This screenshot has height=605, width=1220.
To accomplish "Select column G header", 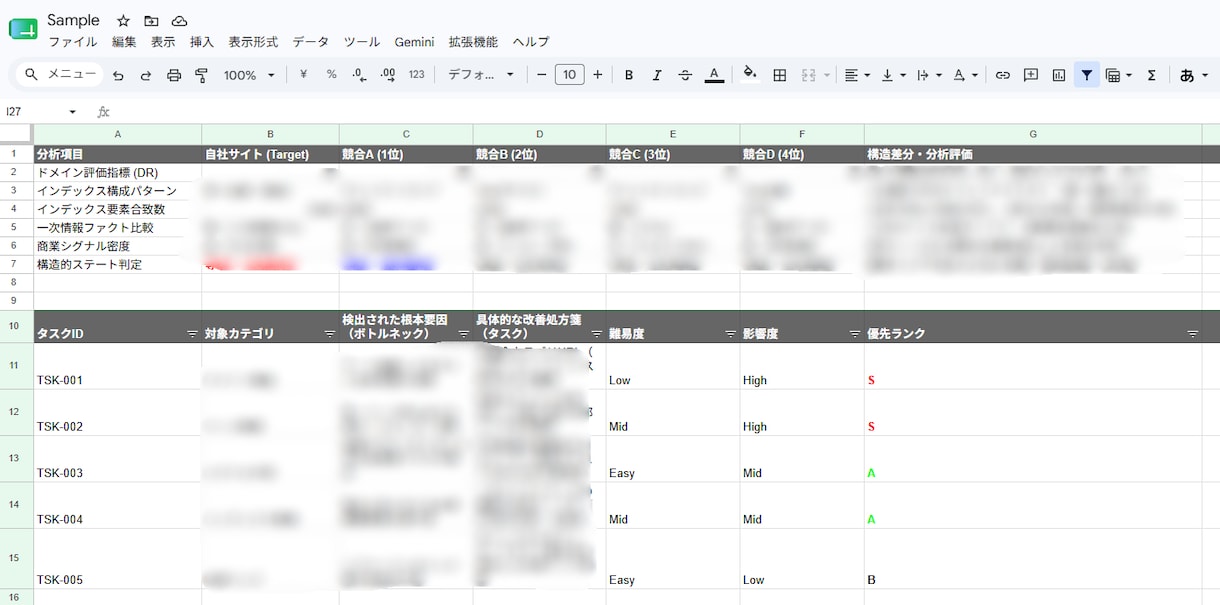I will [1033, 134].
